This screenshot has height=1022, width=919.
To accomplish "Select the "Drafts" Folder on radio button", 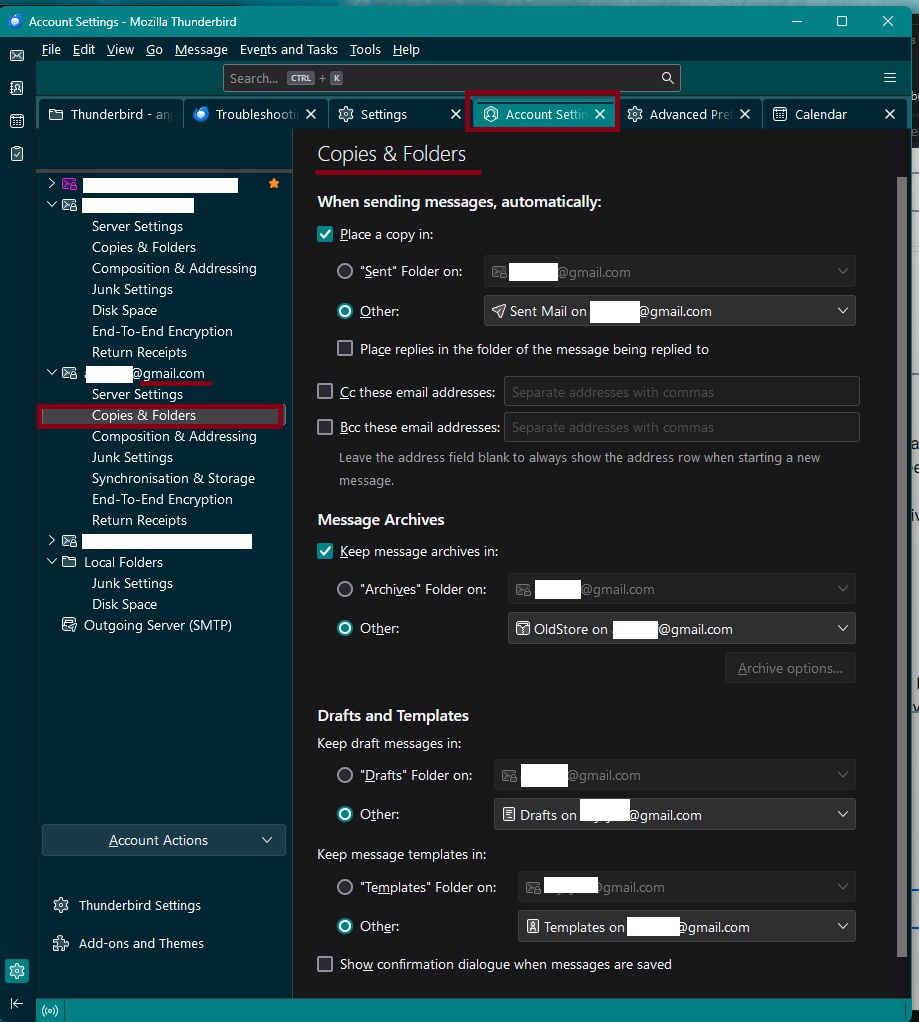I will pyautogui.click(x=345, y=775).
